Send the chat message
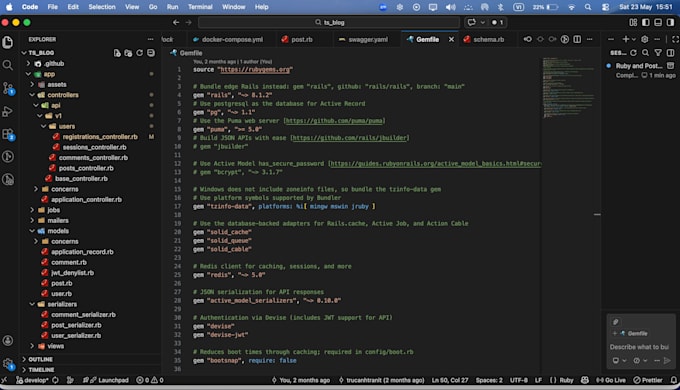Screen dimensions: 680x390 click(667, 361)
